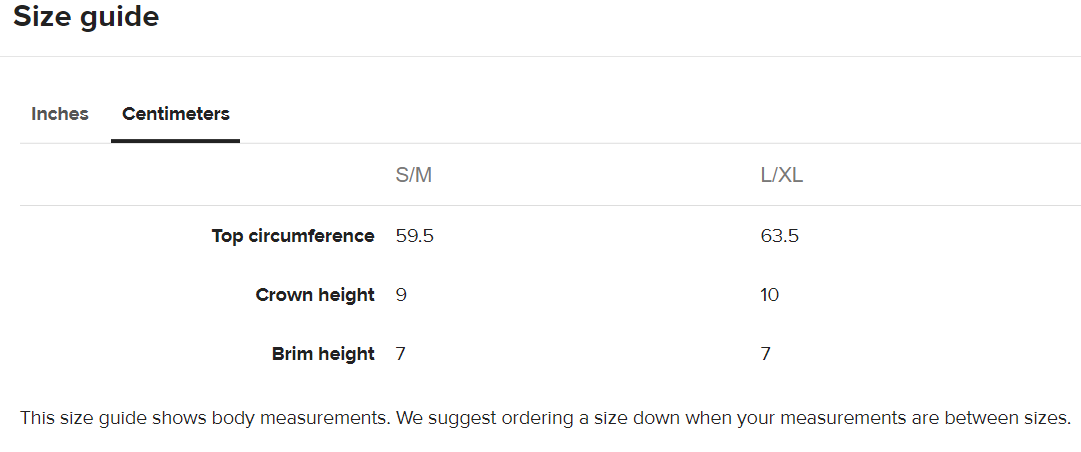Select the Crown height row label
The image size is (1081, 452).
[x=315, y=295]
